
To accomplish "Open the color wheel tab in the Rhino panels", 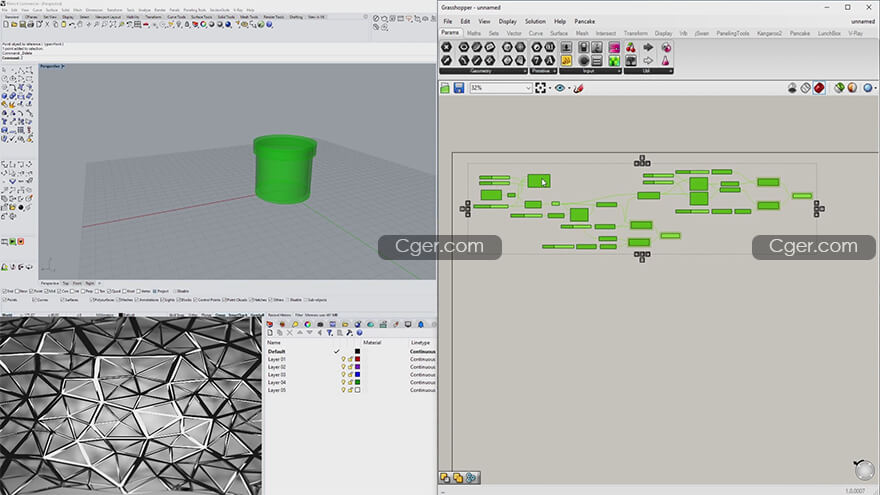I will pos(308,324).
